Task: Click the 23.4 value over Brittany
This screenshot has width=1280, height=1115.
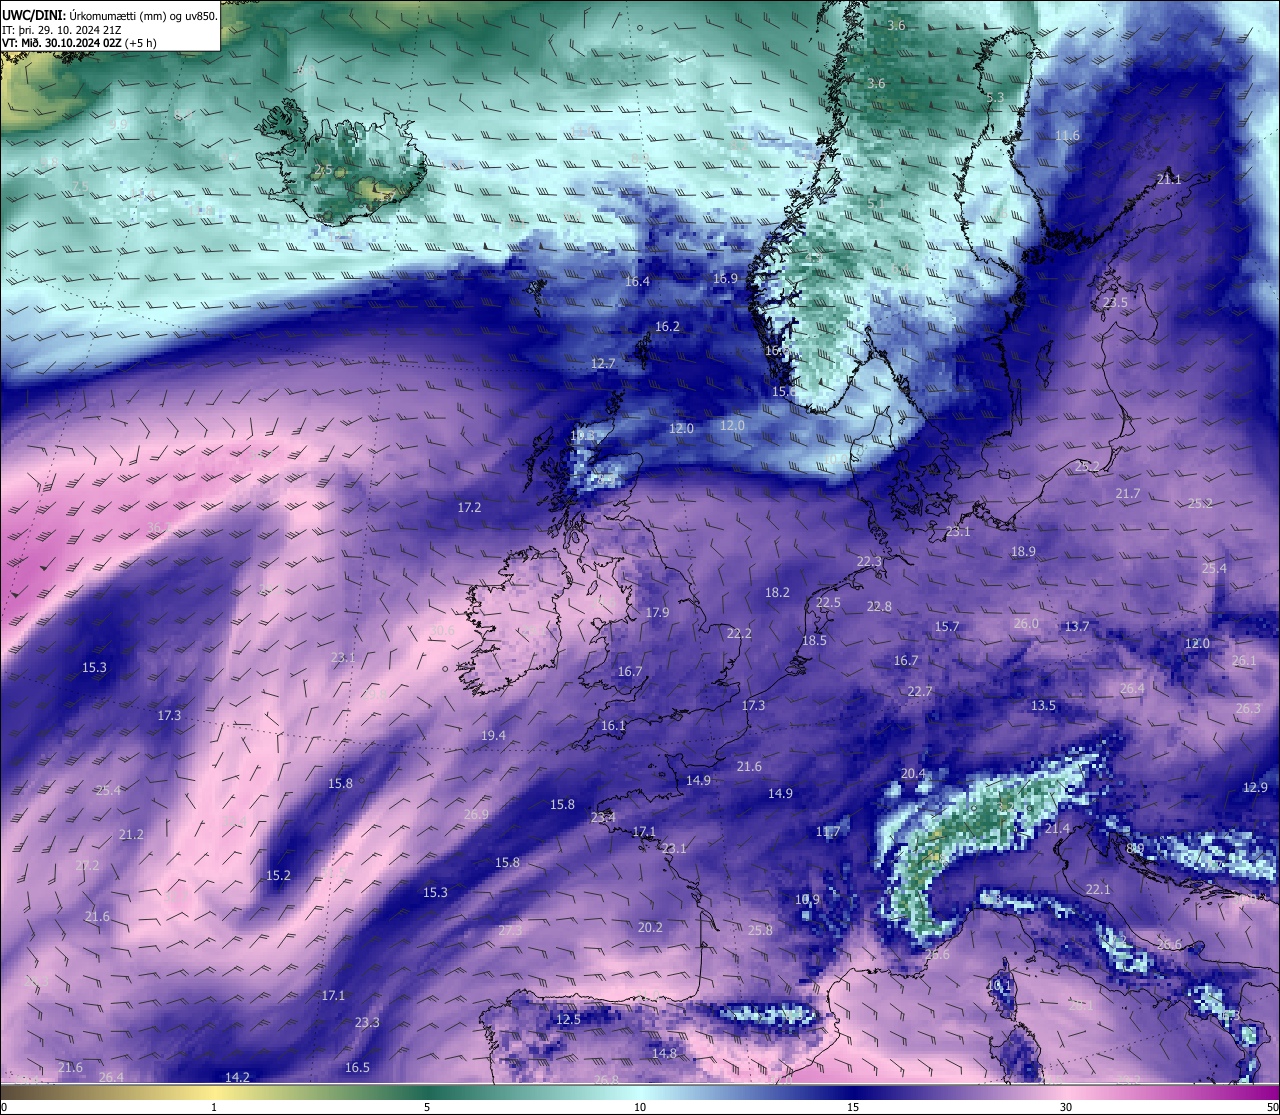Action: 603,817
